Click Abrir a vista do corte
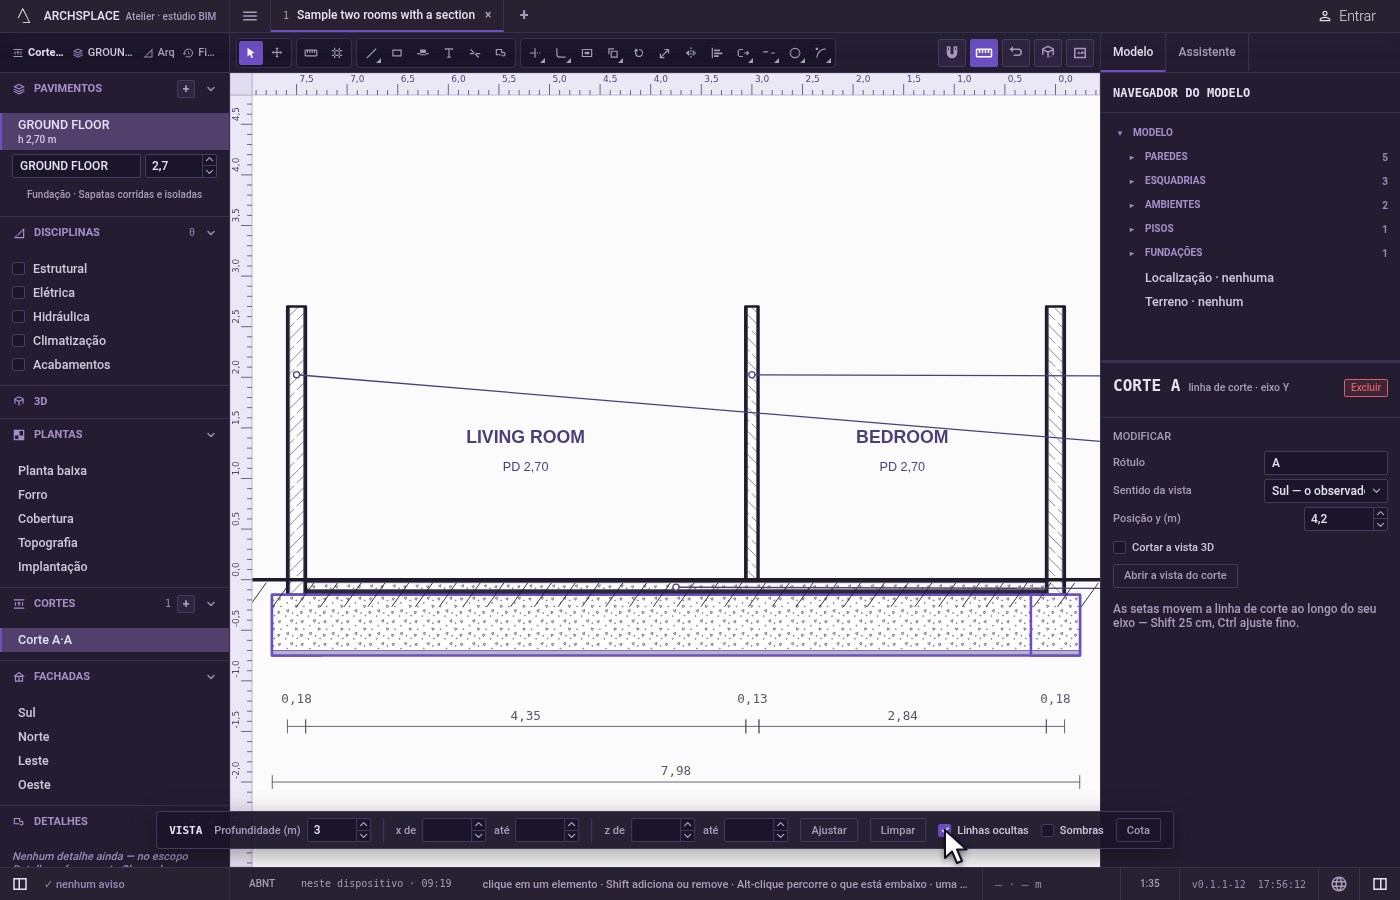 [1175, 576]
